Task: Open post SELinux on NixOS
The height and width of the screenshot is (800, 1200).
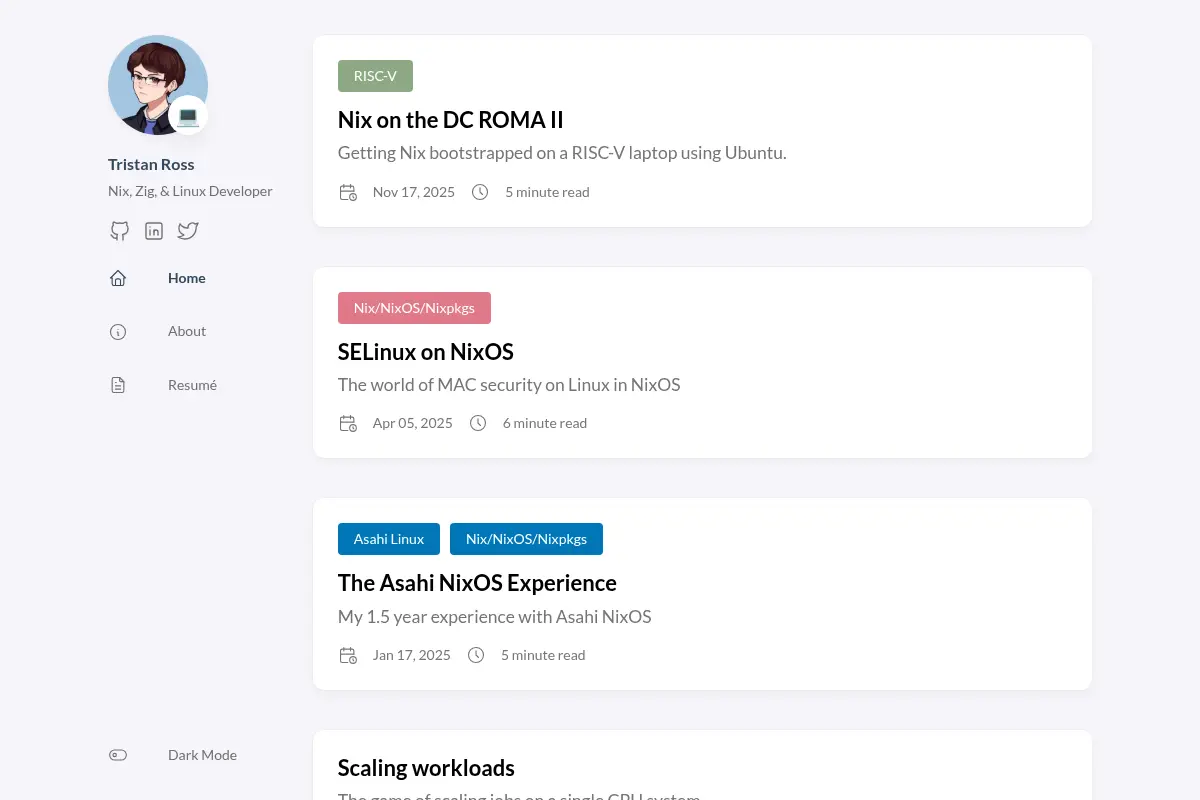Action: click(x=426, y=352)
